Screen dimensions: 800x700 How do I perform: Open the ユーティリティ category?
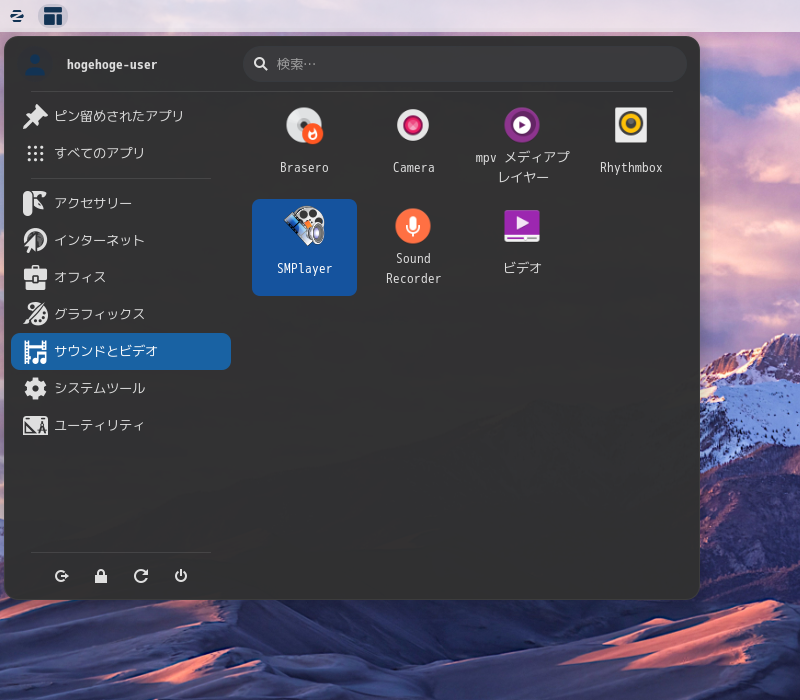[121, 426]
